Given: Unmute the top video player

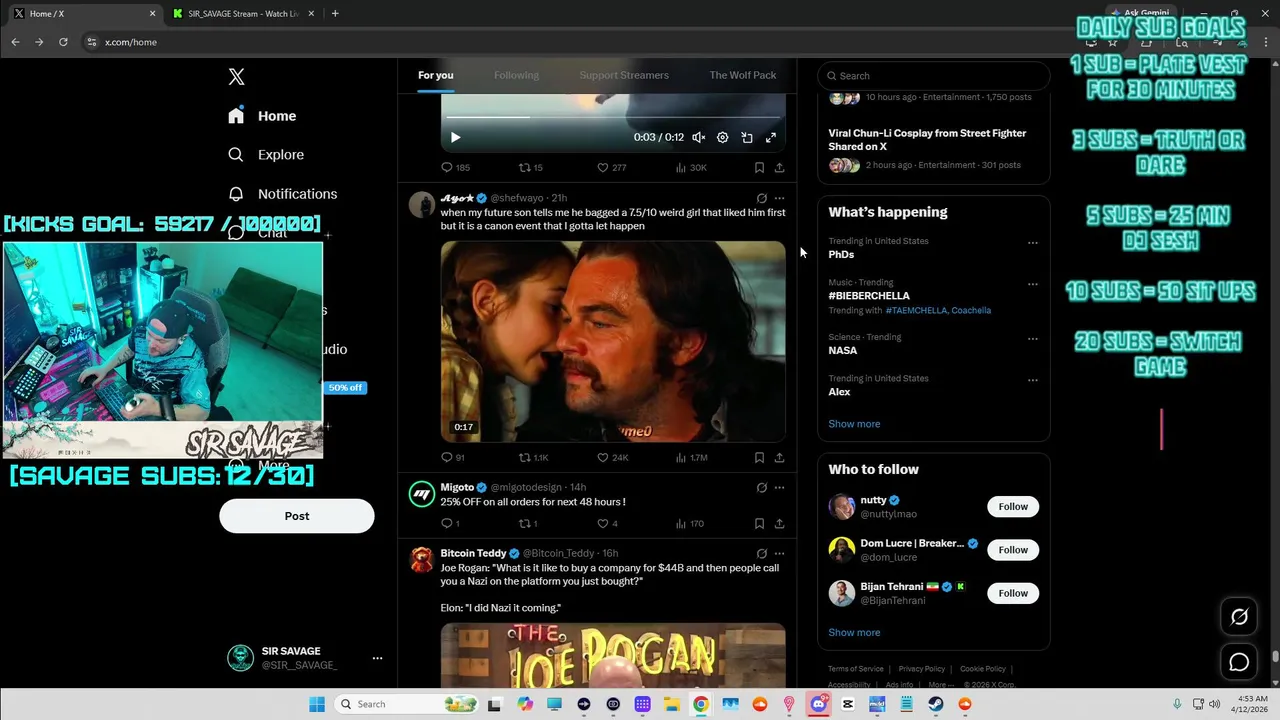Looking at the screenshot, I should tap(699, 137).
